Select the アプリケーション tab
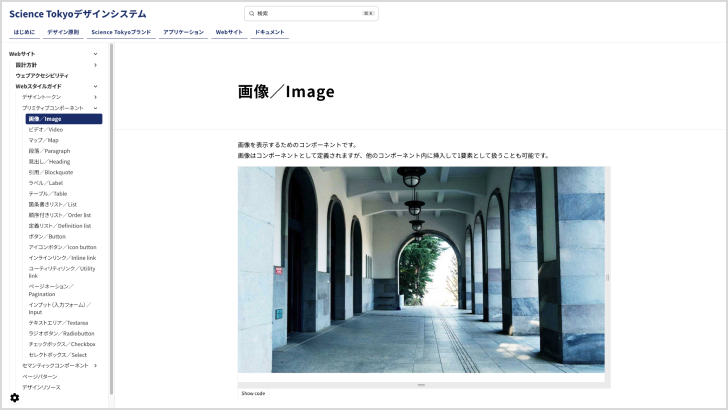This screenshot has height=410, width=728. pyautogui.click(x=183, y=32)
